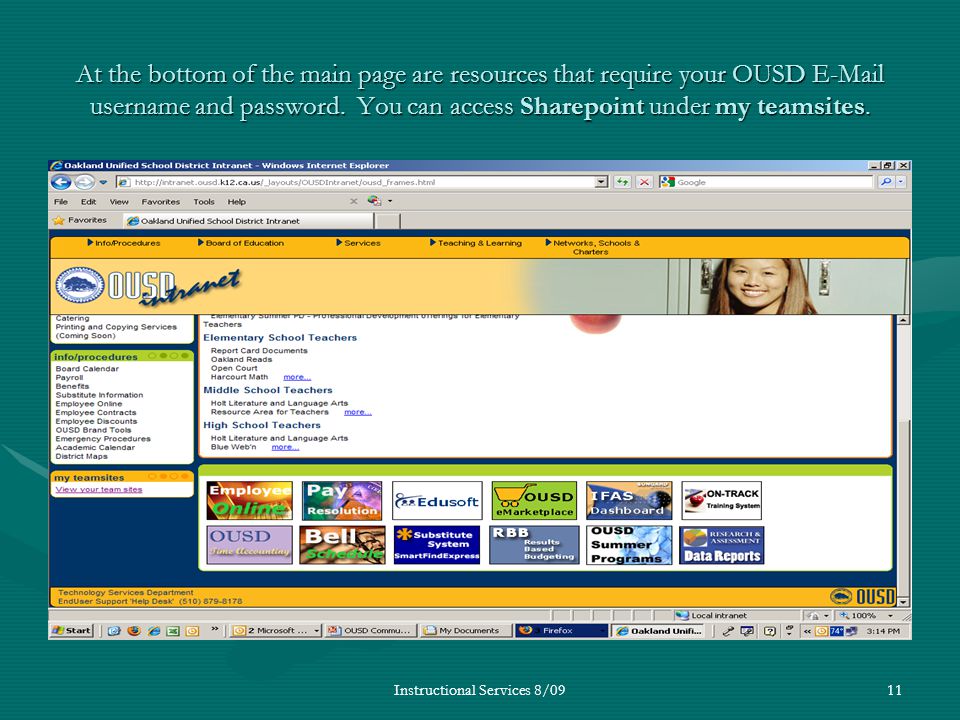Open the Bell Schedule tile
Screen dimensions: 960x720
pos(342,544)
